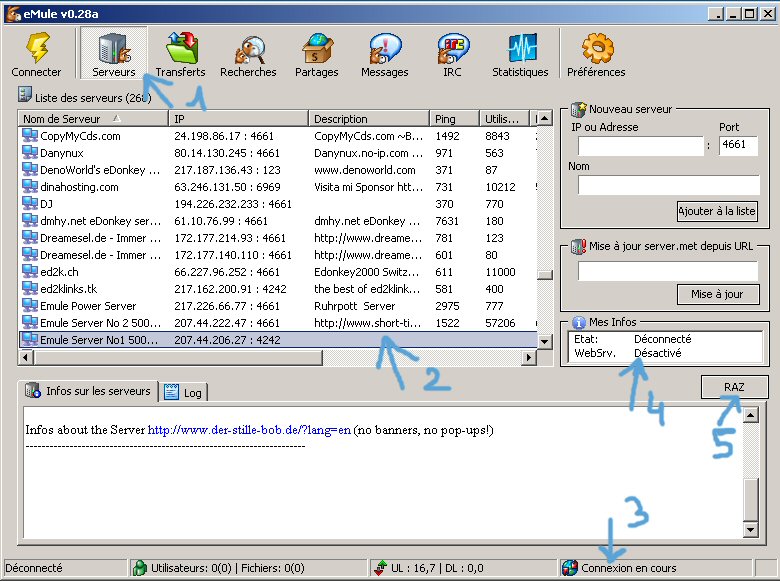Click the Mise à jour server.met icon
The image size is (780, 581).
point(578,246)
